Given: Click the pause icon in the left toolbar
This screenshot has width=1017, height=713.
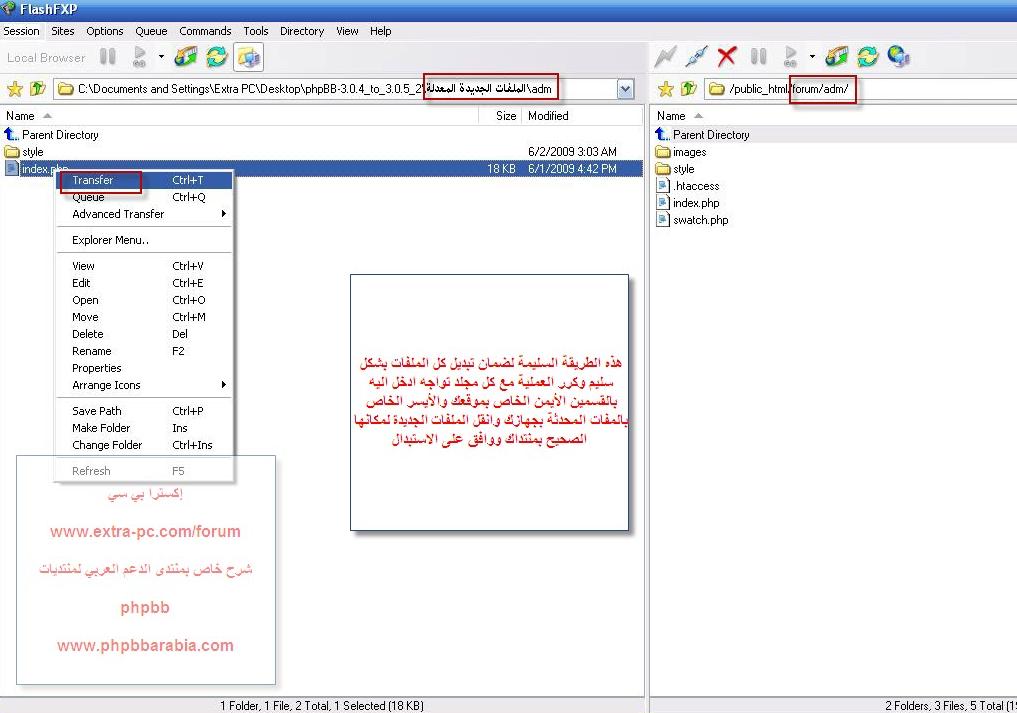Looking at the screenshot, I should [x=108, y=57].
